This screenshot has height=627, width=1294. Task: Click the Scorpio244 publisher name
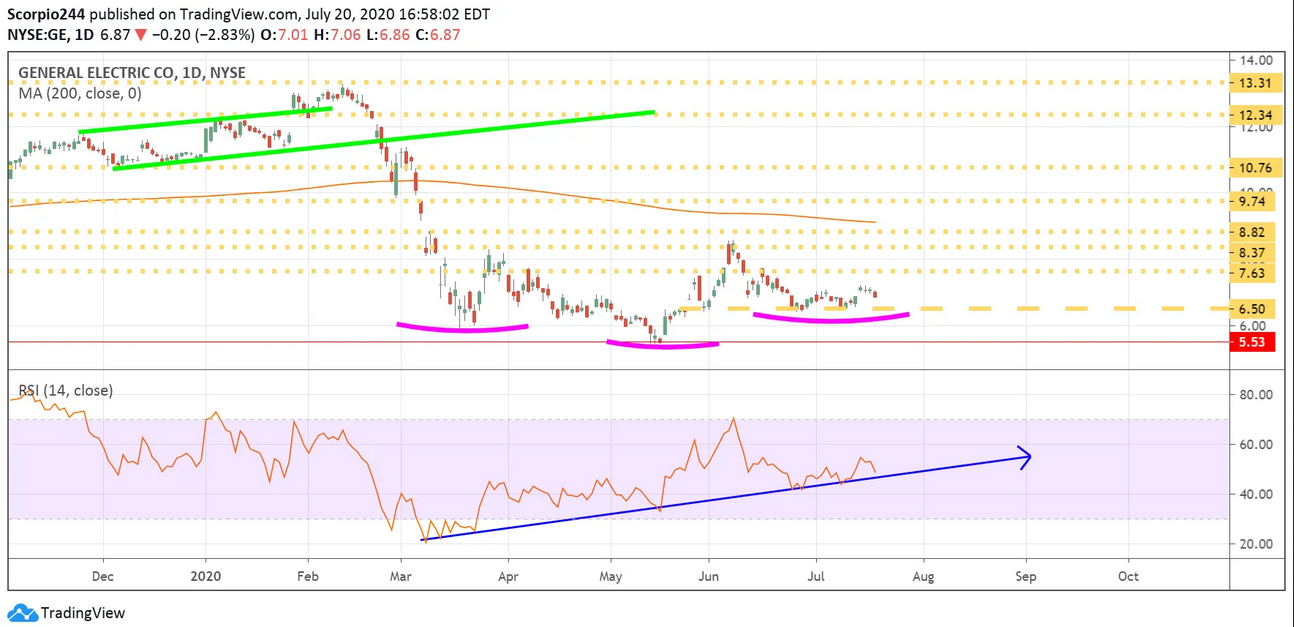tap(47, 14)
